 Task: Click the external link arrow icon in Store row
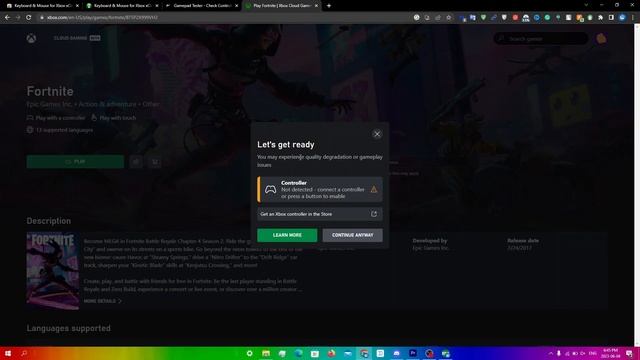(373, 214)
